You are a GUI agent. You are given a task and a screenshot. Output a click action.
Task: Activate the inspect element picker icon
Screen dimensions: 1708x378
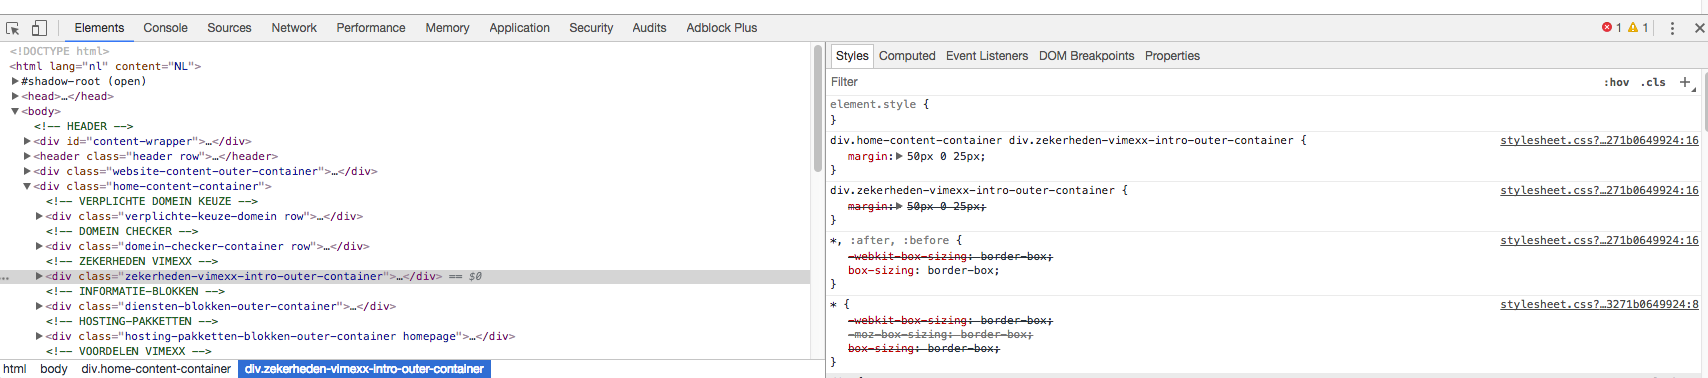click(x=13, y=28)
